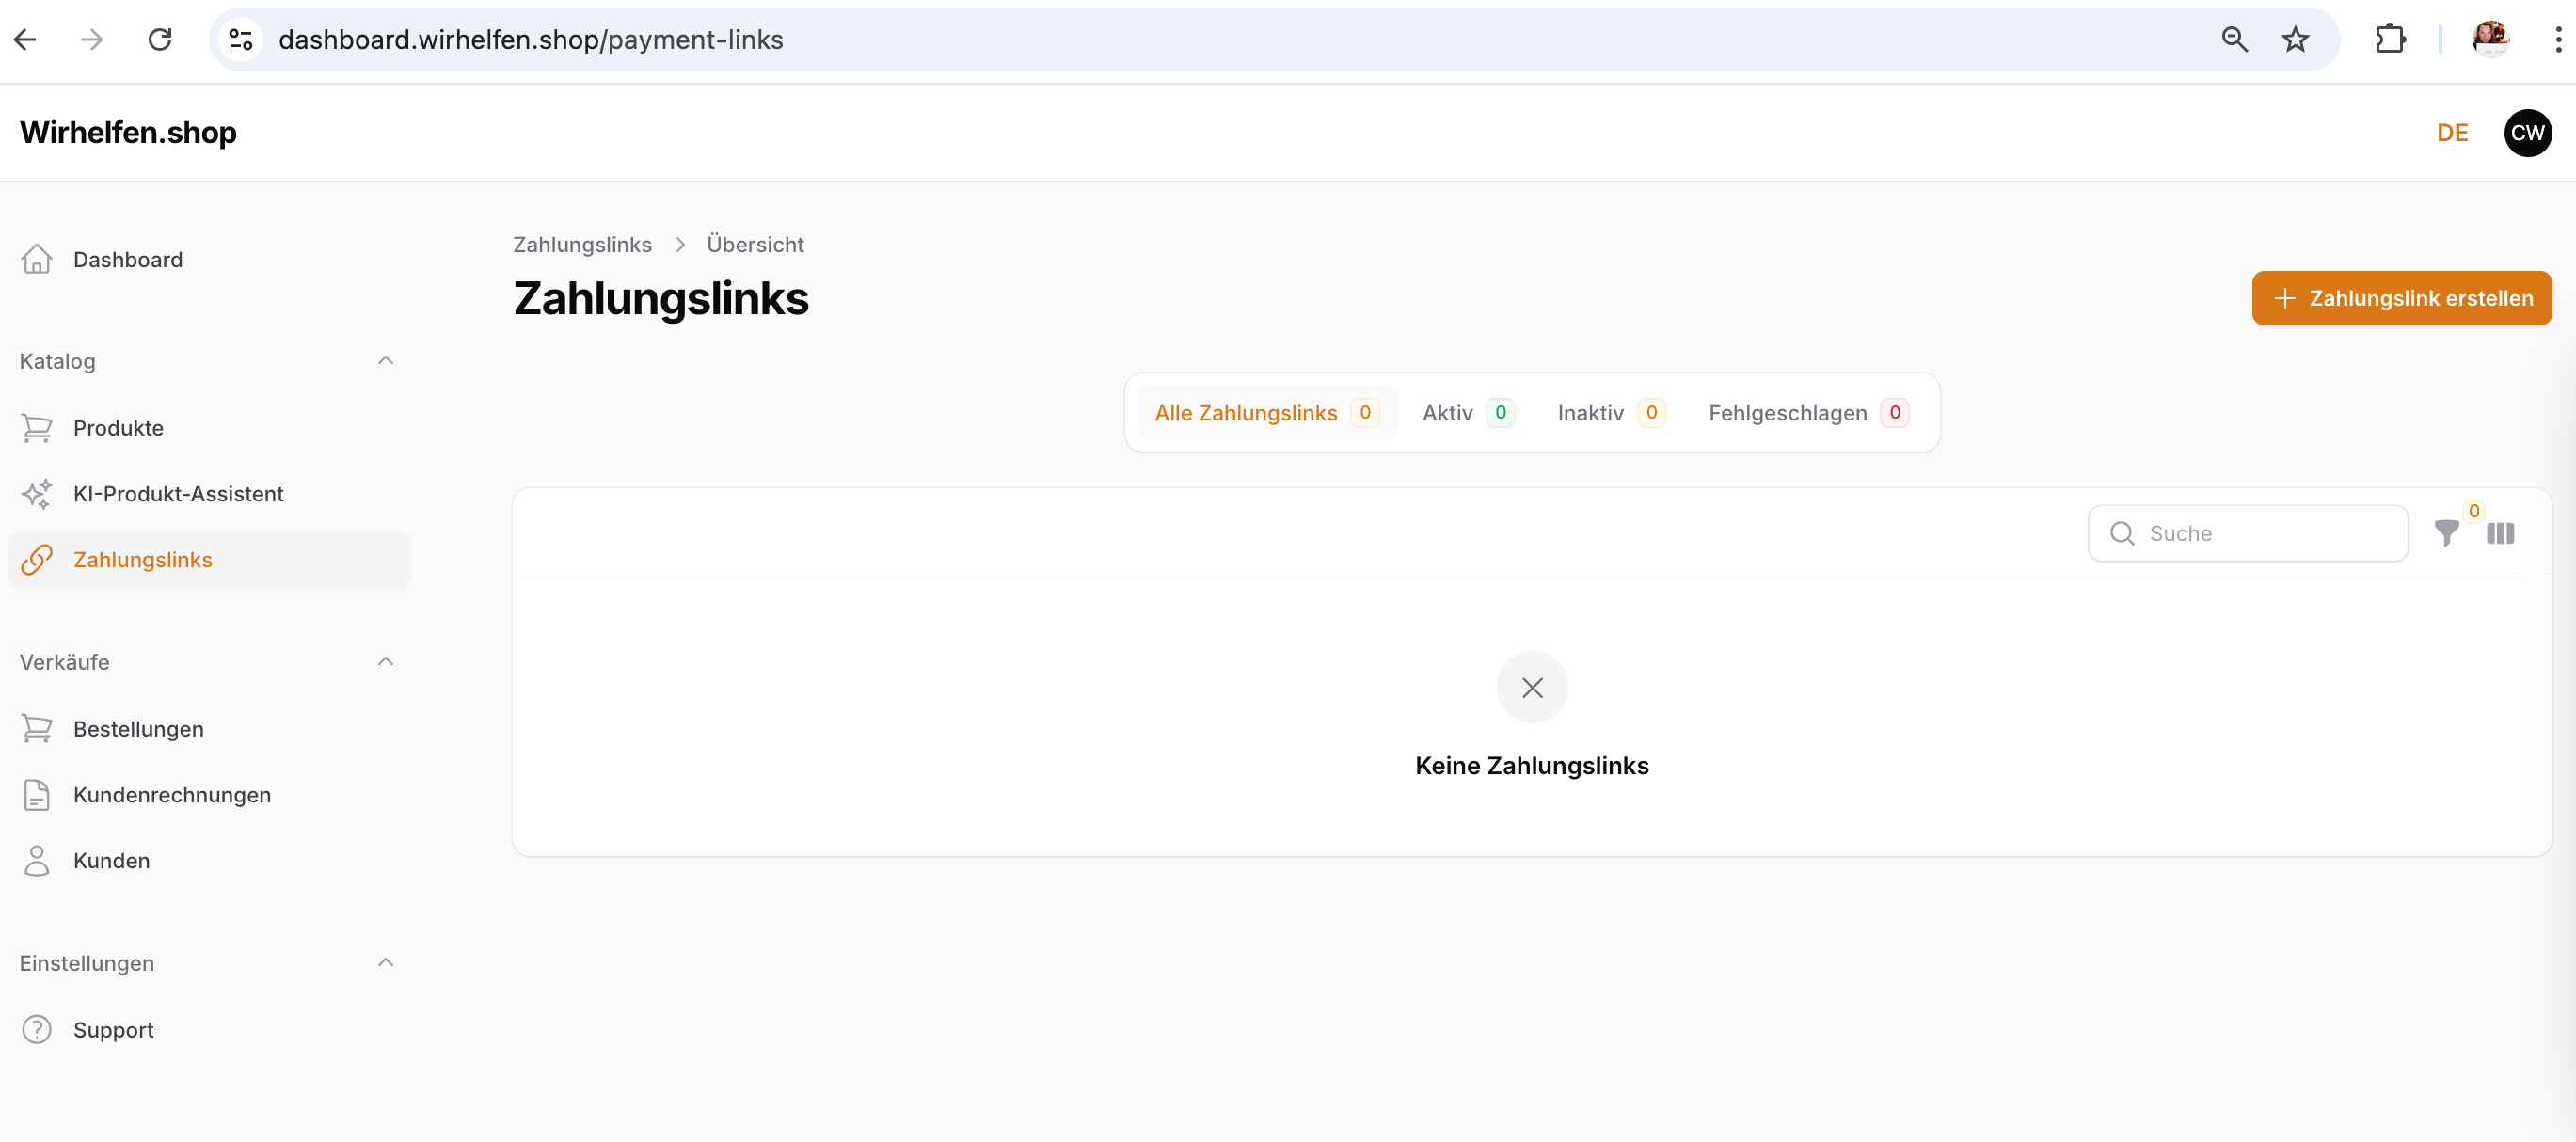Collapse the Katalog section

pos(385,360)
